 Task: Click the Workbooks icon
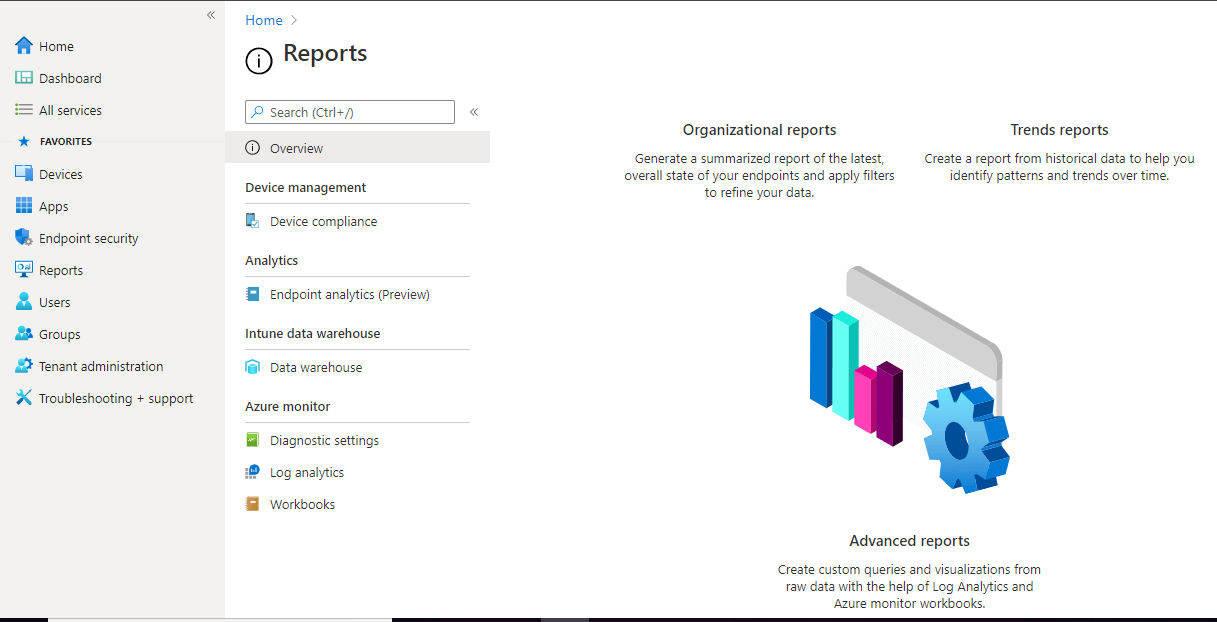(x=253, y=504)
